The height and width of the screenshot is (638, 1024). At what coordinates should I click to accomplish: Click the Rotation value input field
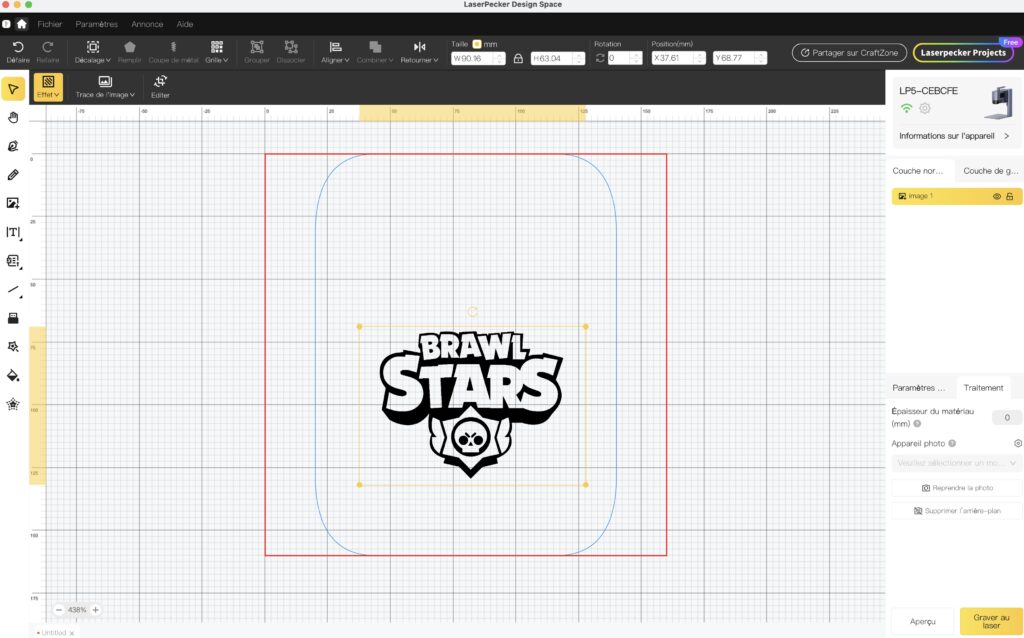[623, 58]
